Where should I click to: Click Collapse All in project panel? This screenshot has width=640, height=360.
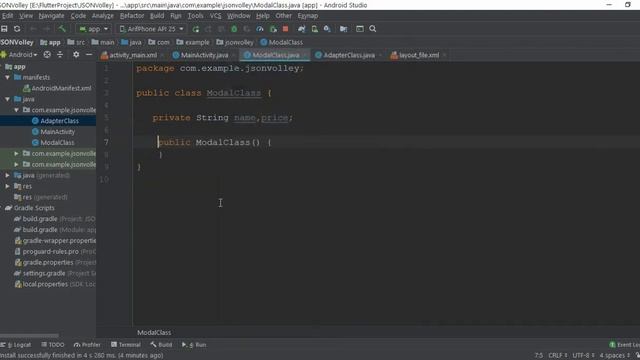point(60,54)
